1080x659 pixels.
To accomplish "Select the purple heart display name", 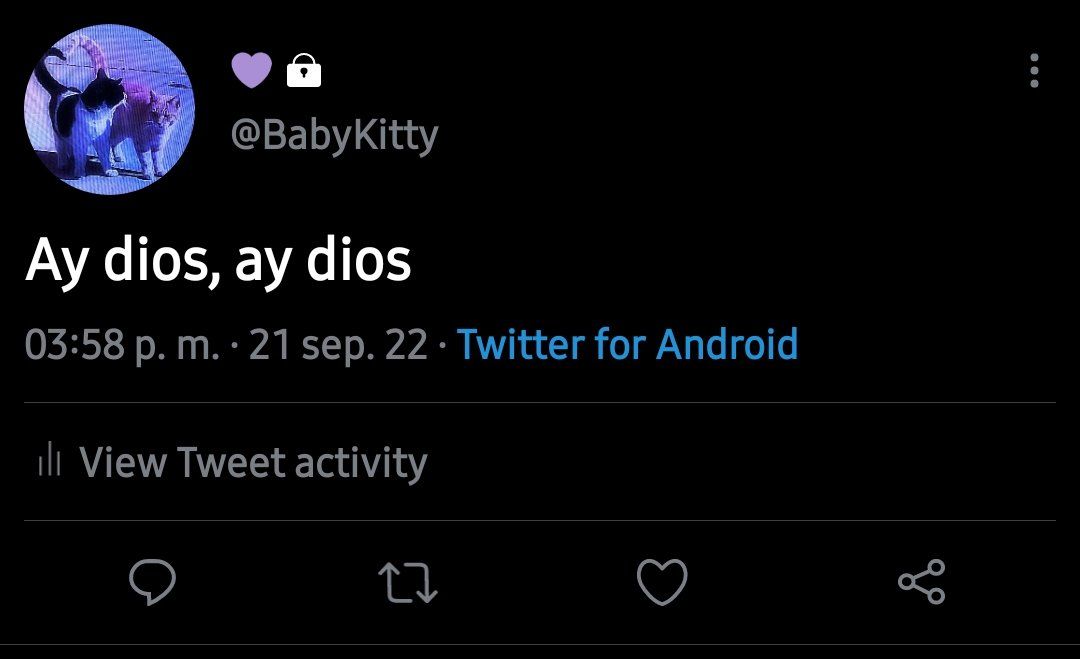I will point(251,70).
